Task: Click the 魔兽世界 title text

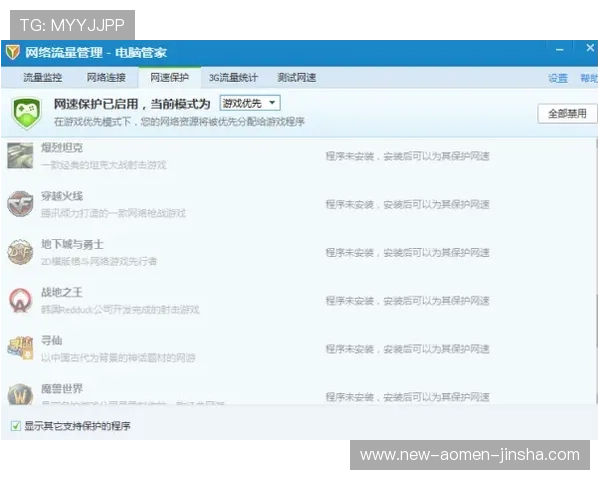Action: pos(62,389)
